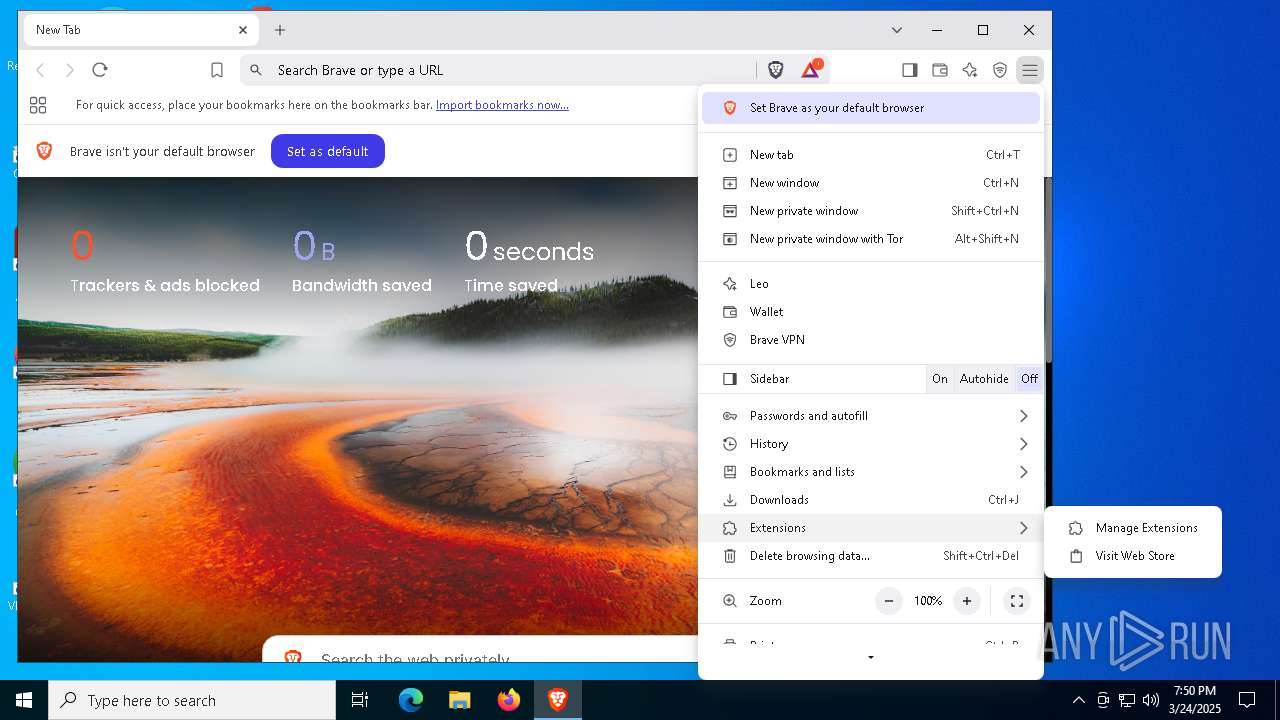
Task: Open File Explorer from taskbar
Action: [x=459, y=700]
